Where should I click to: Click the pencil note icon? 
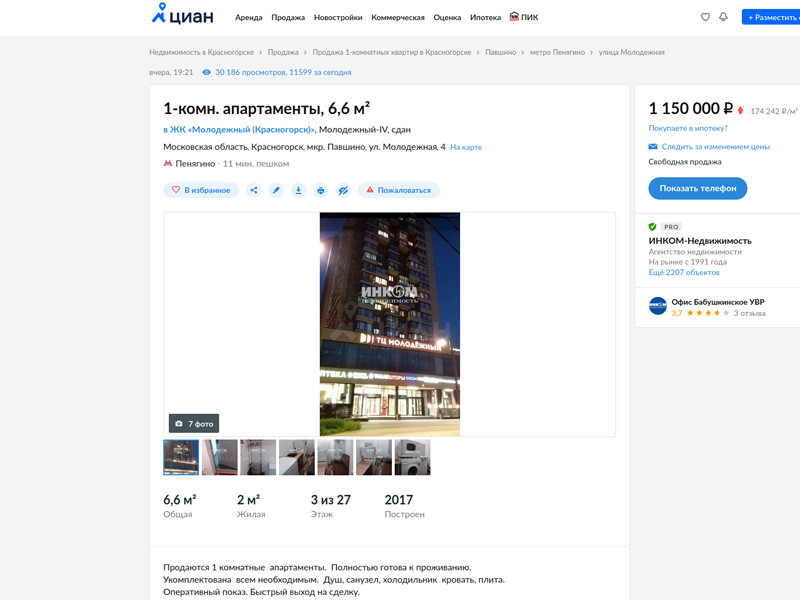[276, 190]
